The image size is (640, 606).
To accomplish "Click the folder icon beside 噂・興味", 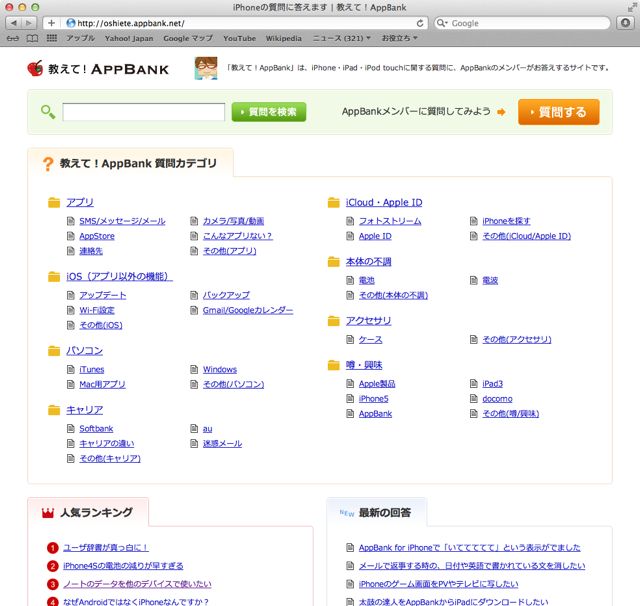I will [333, 365].
